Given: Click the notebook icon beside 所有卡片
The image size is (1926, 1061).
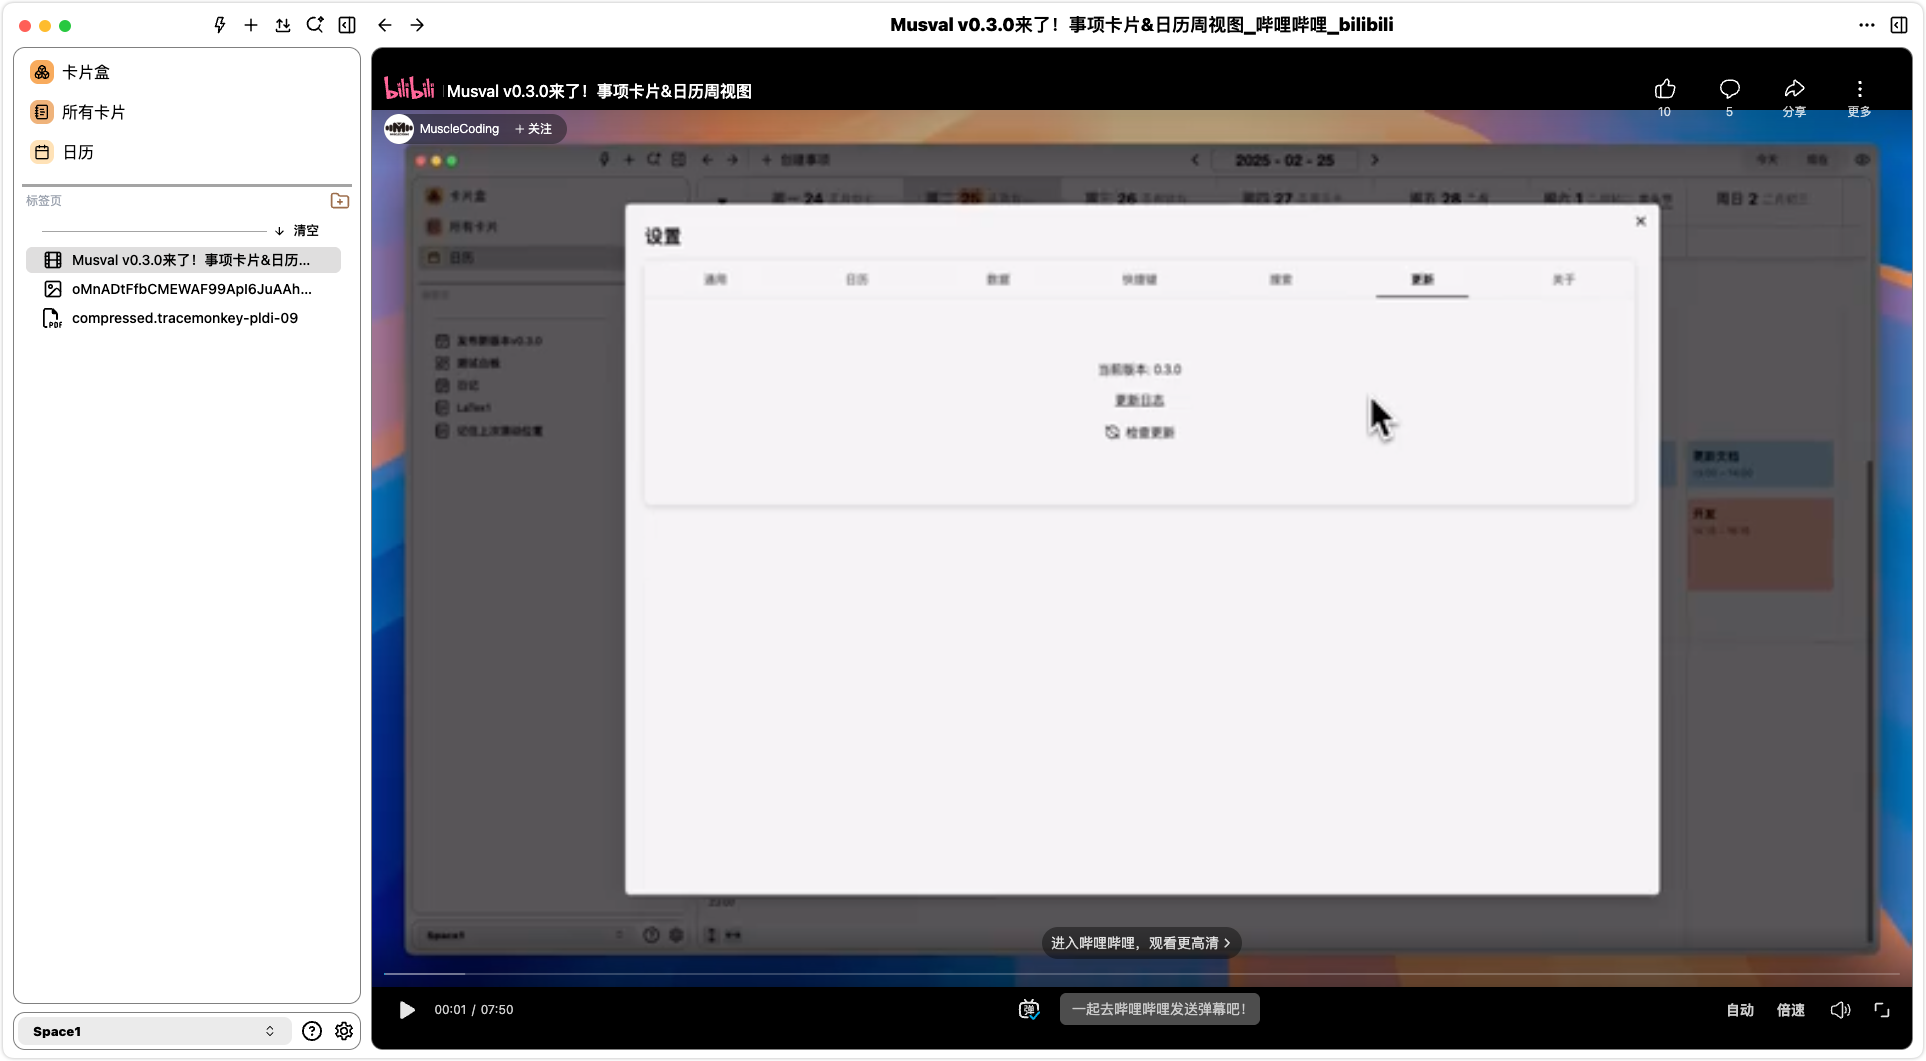Looking at the screenshot, I should [x=42, y=112].
